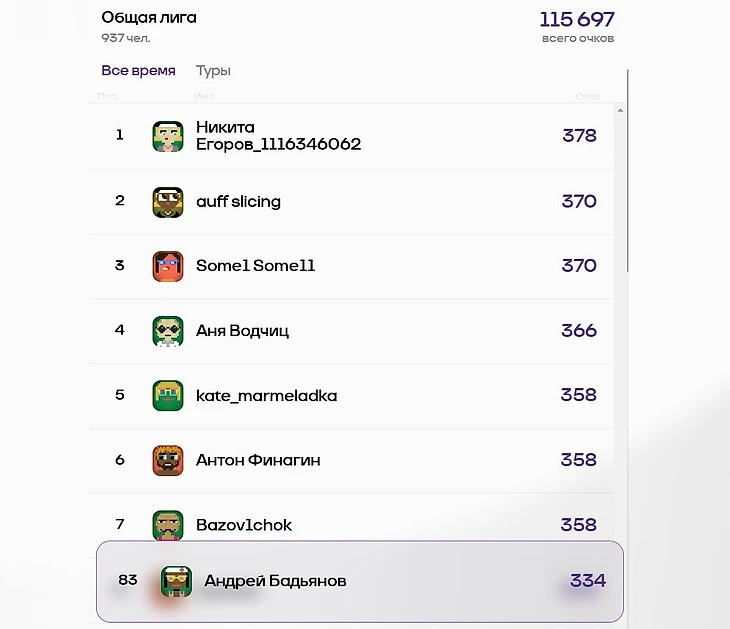Switch to the Туры tab
Image resolution: width=730 pixels, height=629 pixels.
pyautogui.click(x=213, y=71)
